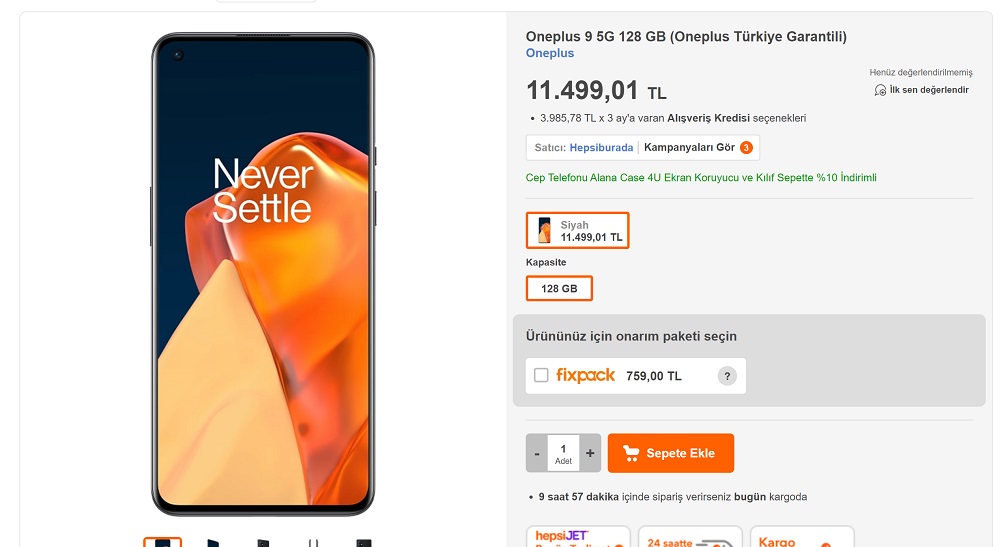1000x547 pixels.
Task: Expand Kampanyaları Gör campaigns list
Action: point(689,147)
